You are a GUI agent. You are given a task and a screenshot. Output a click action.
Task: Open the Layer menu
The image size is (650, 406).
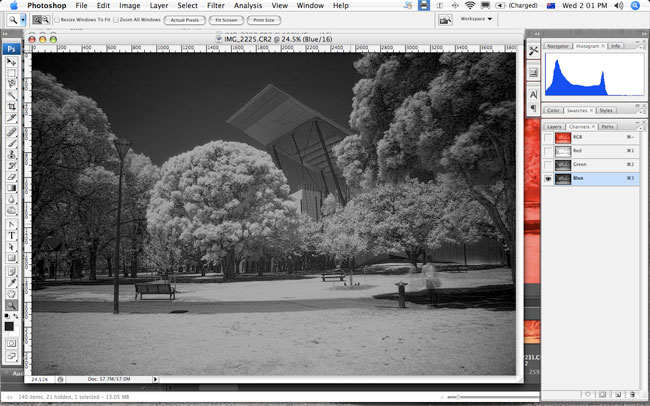pos(159,5)
